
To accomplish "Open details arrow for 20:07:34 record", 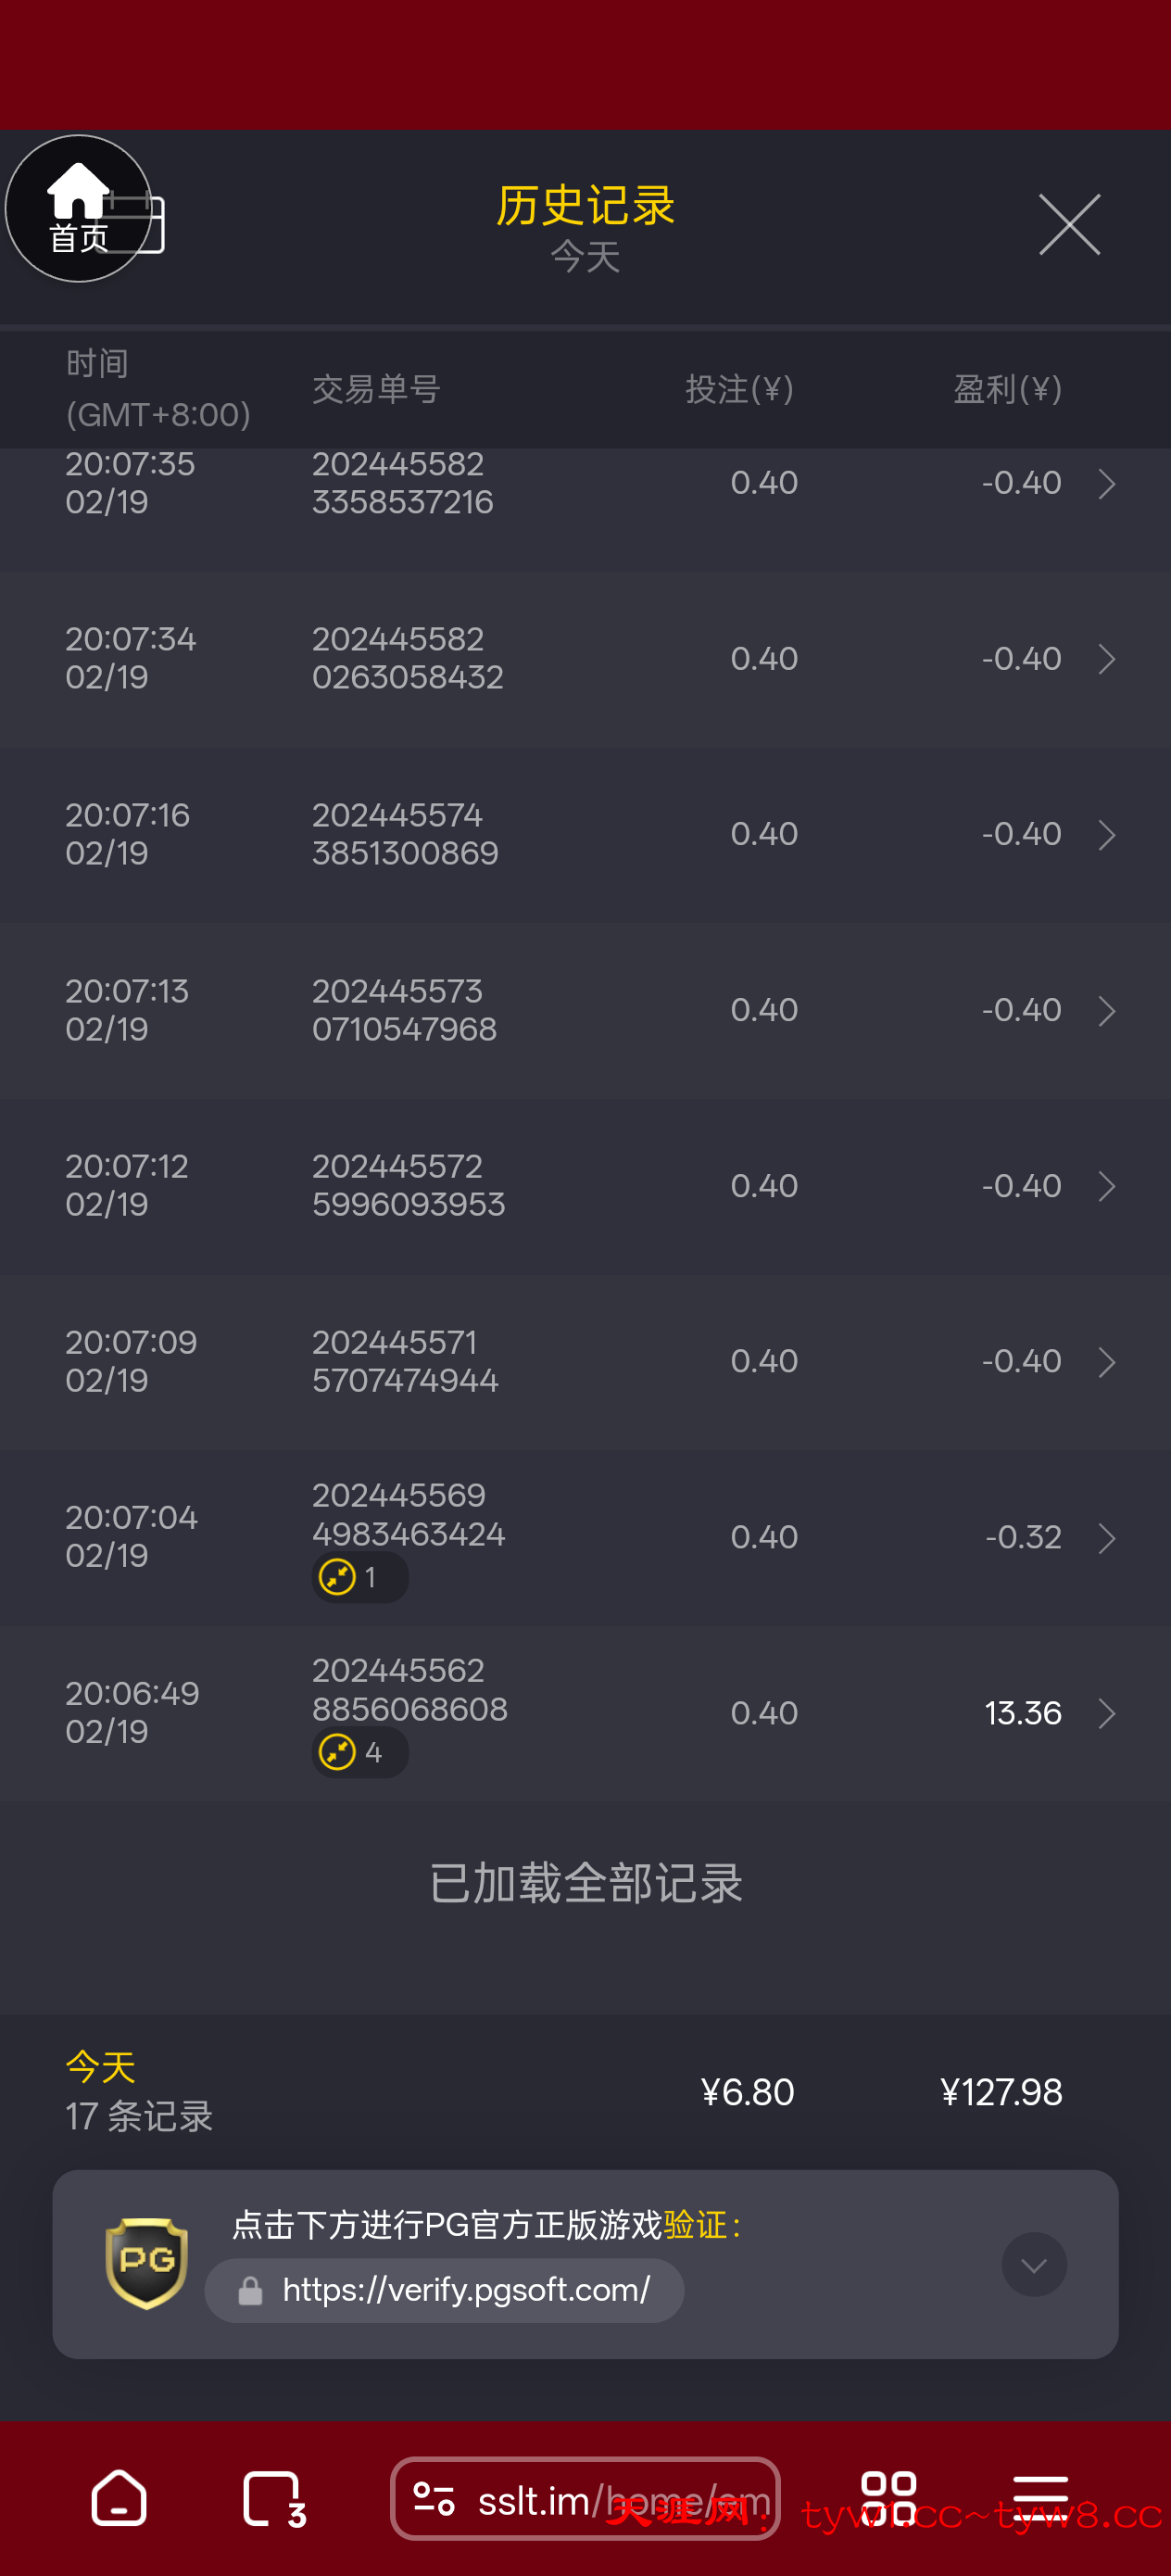I will 1106,659.
